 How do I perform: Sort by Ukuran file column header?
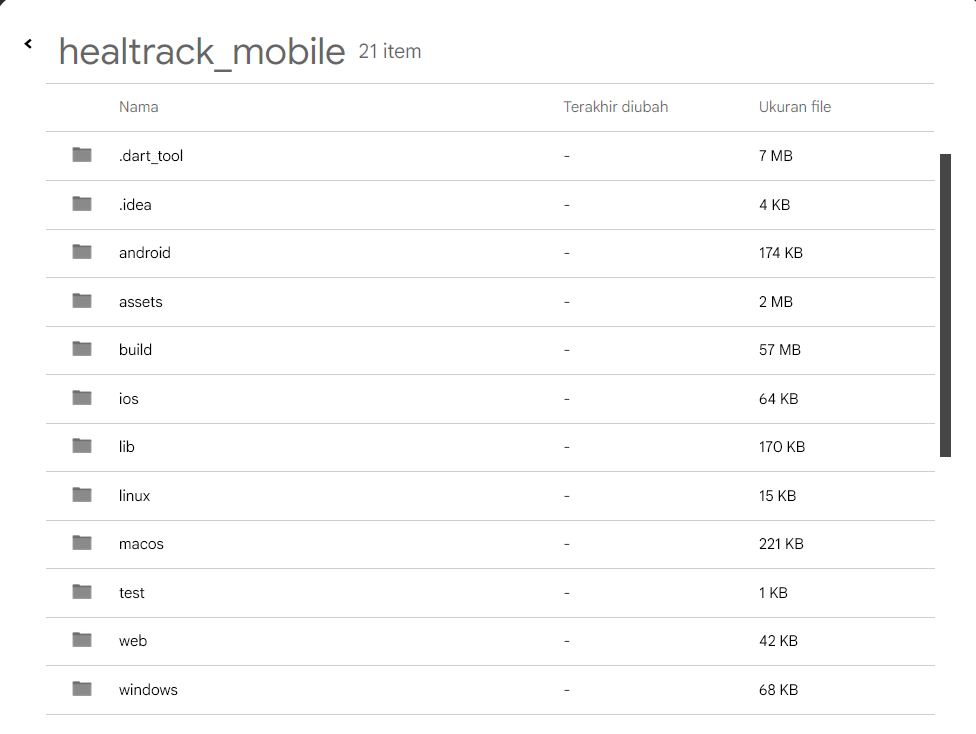(795, 107)
